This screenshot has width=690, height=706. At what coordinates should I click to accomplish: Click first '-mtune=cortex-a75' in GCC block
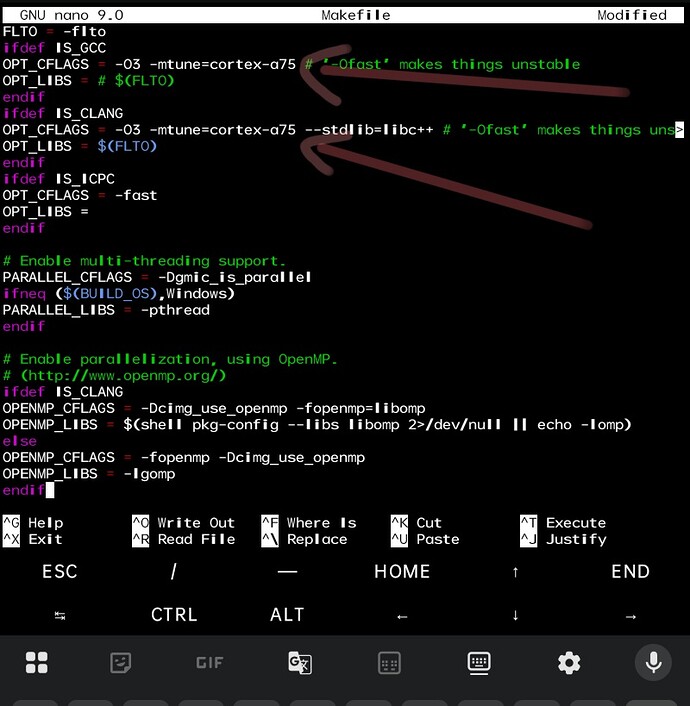[222, 64]
